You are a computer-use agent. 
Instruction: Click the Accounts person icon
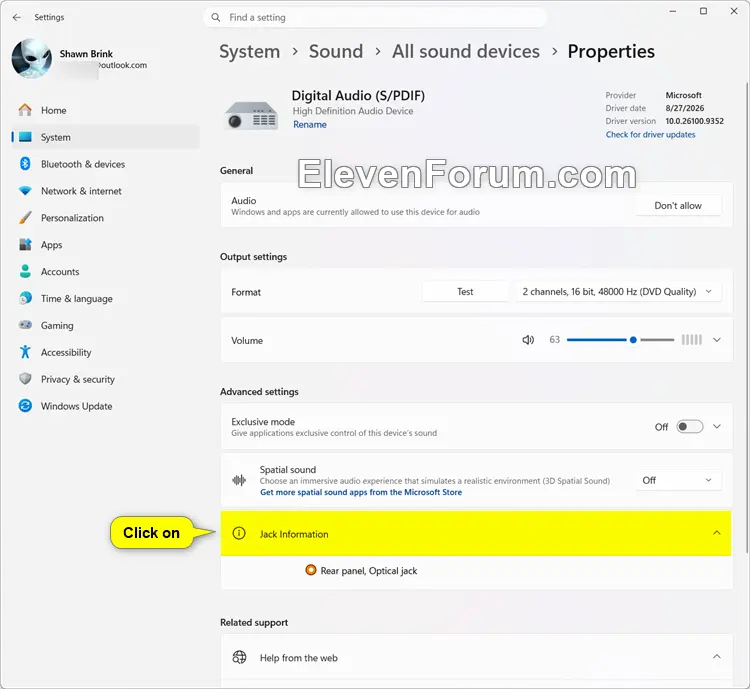(x=25, y=271)
